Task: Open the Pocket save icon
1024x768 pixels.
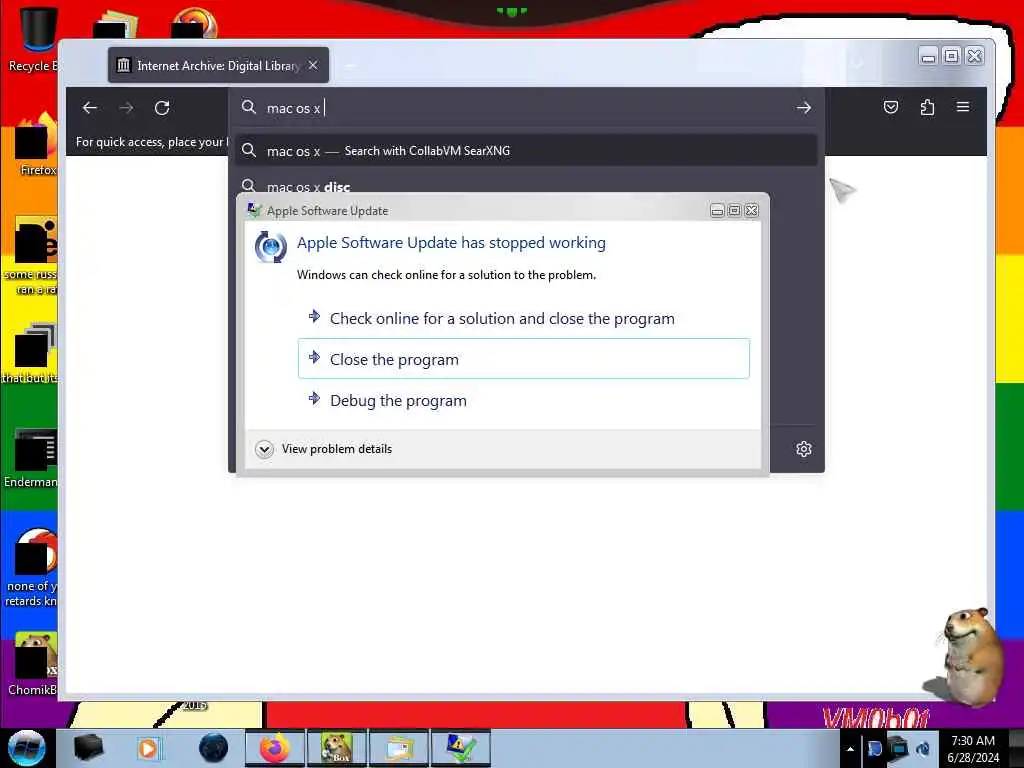Action: 891,107
